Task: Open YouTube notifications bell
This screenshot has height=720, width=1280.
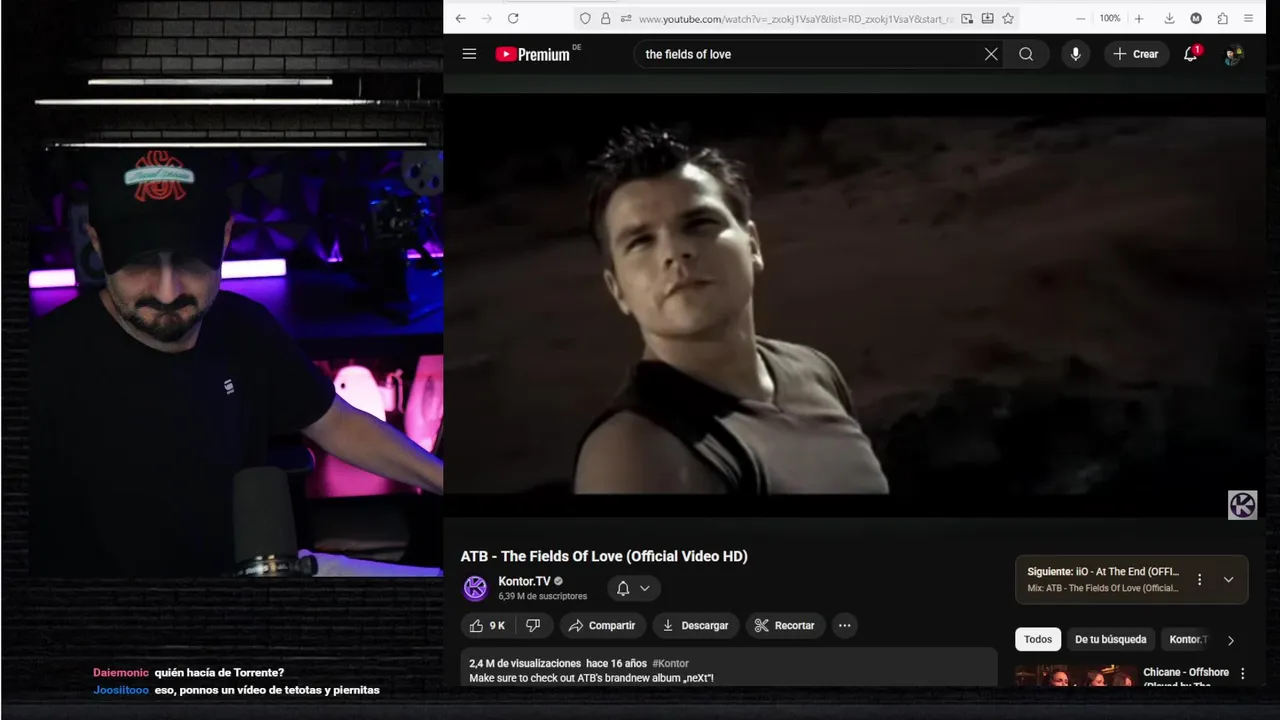Action: point(1190,54)
